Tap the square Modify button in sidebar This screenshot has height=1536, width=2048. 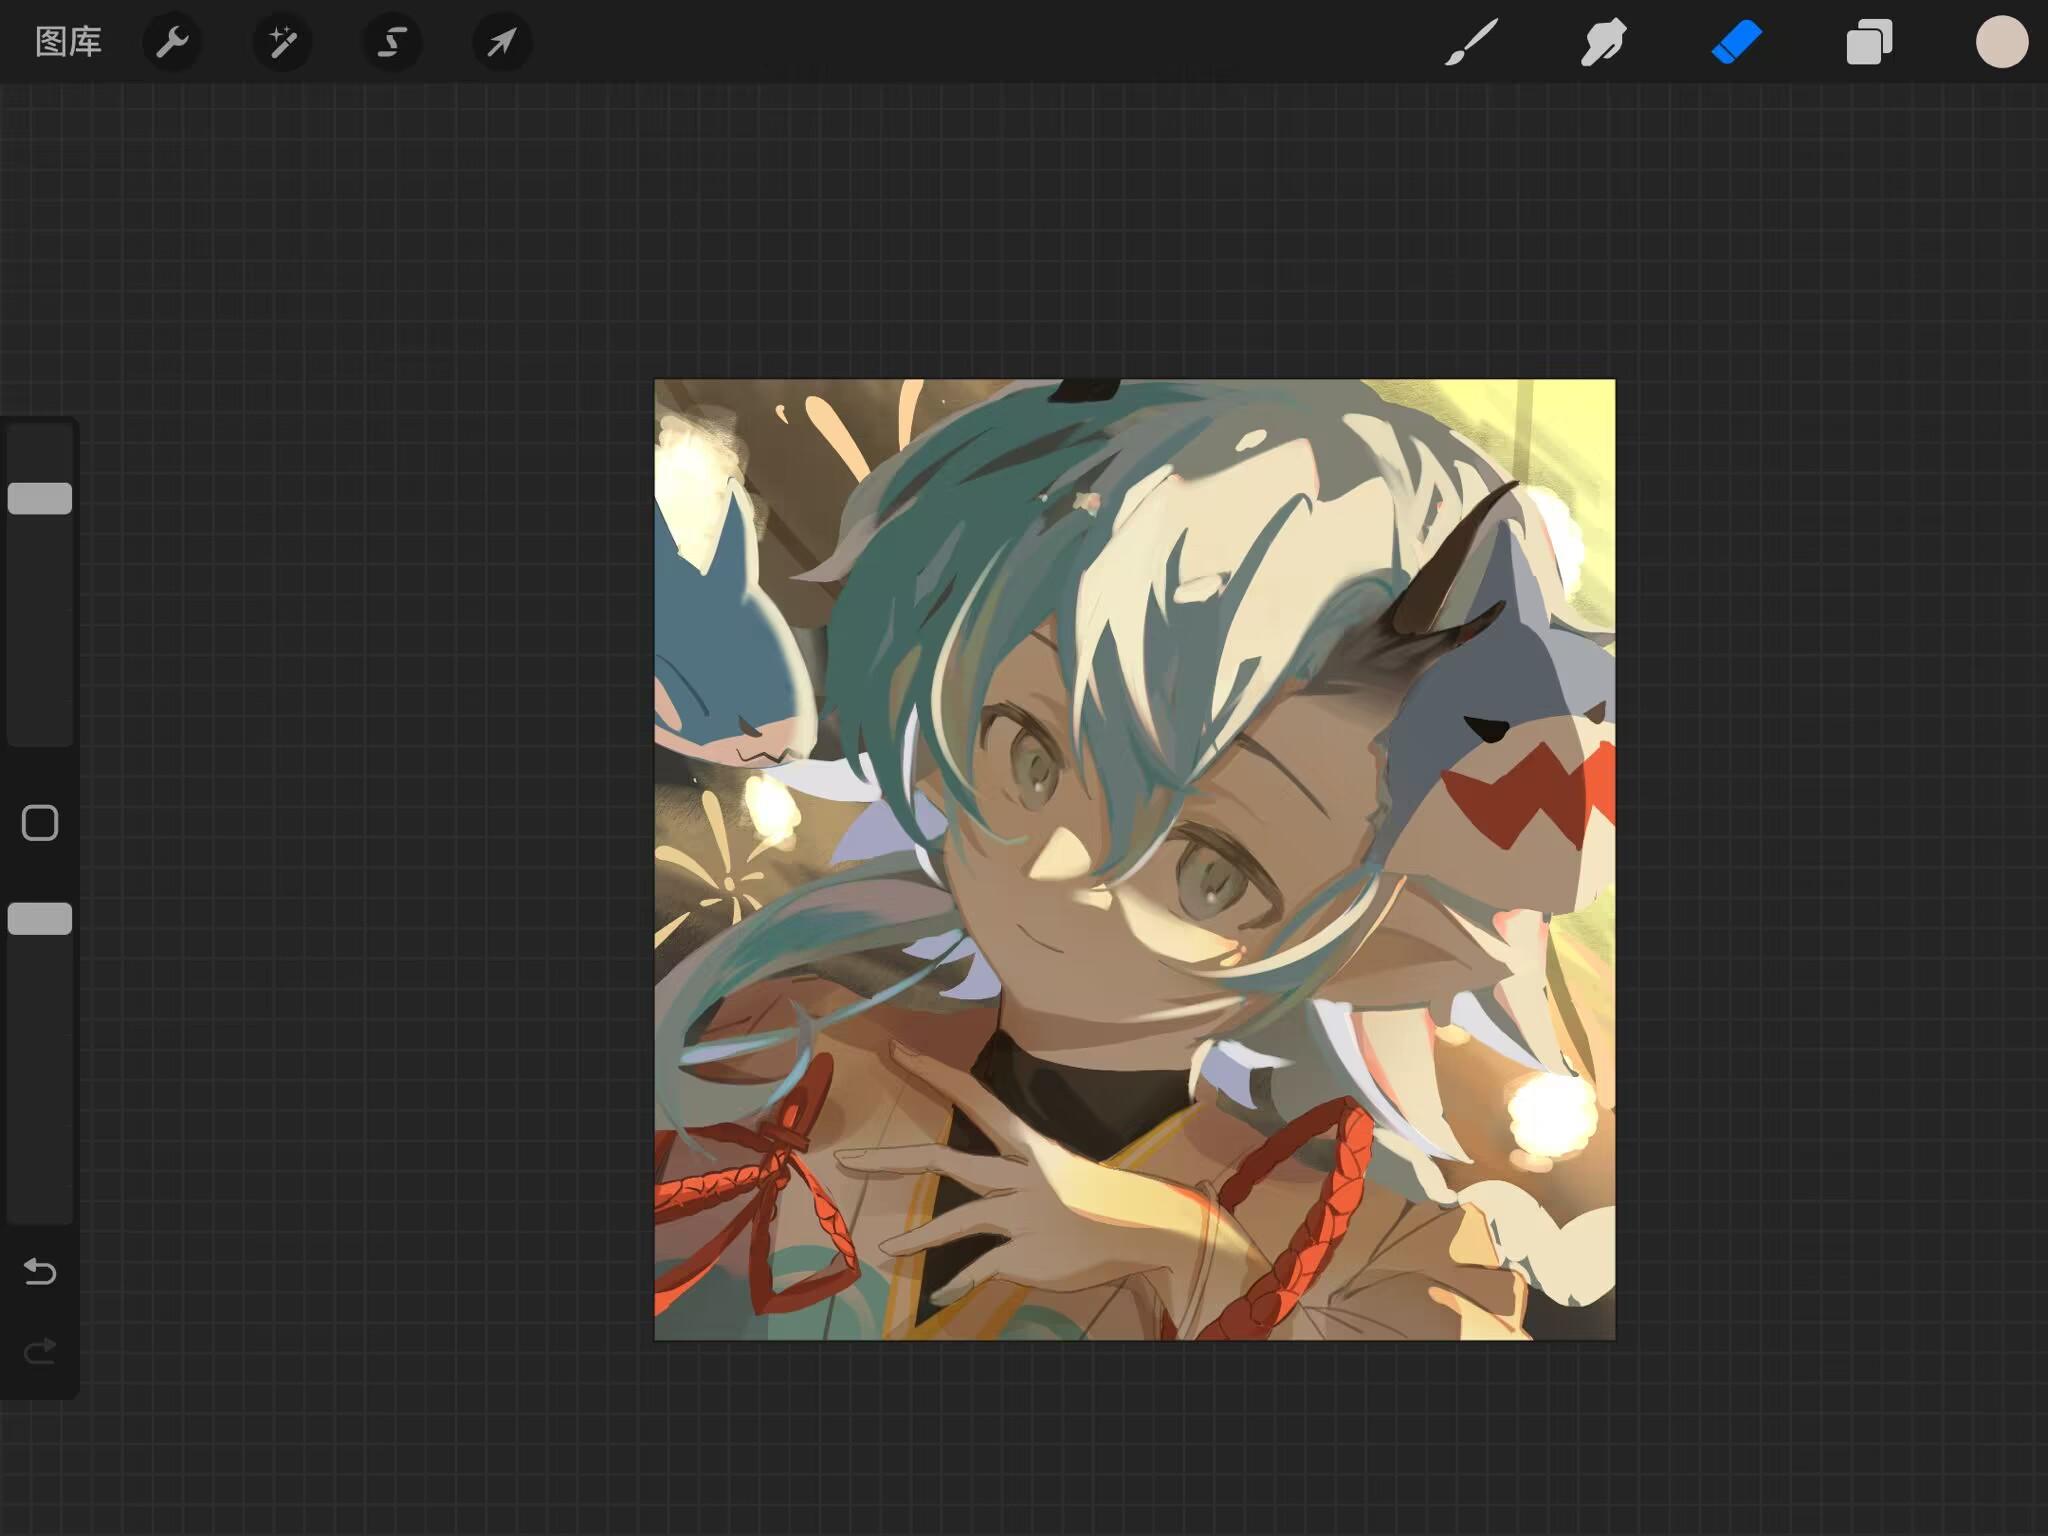pyautogui.click(x=40, y=823)
